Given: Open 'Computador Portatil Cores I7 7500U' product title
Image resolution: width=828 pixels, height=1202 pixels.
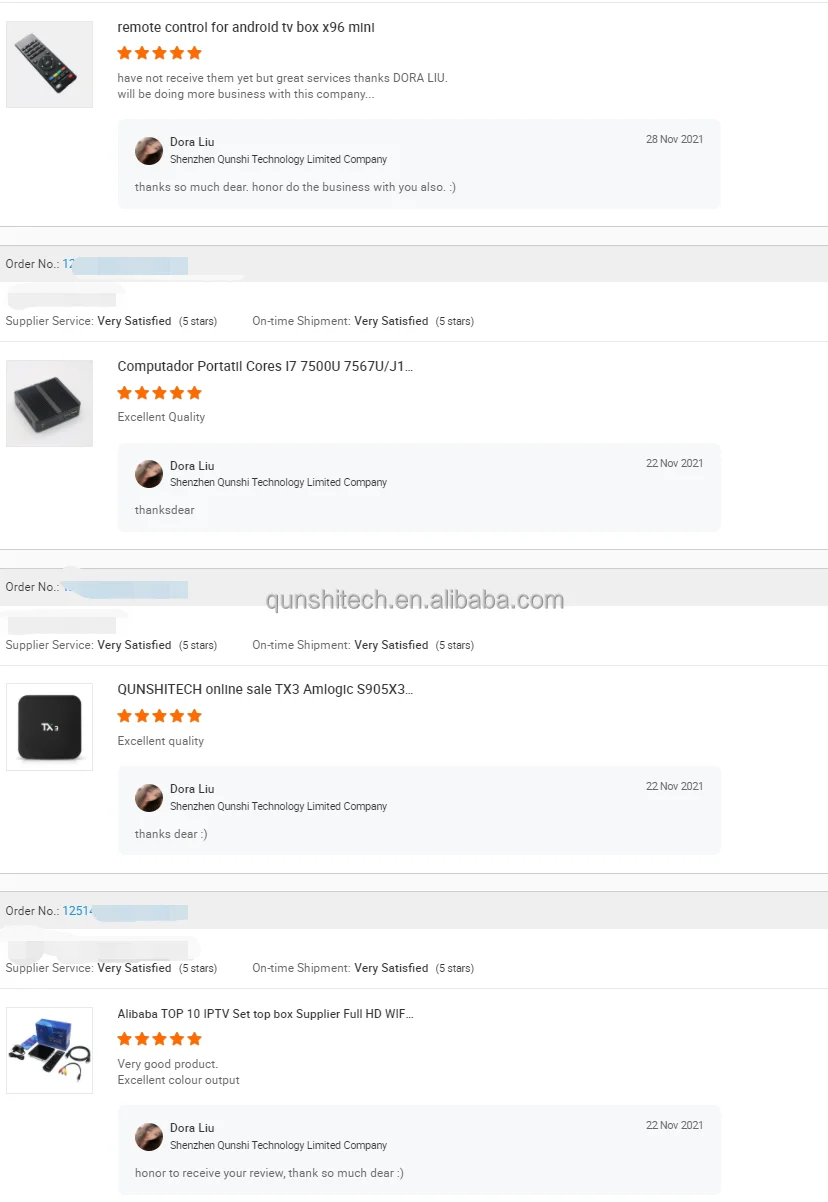Looking at the screenshot, I should 265,367.
